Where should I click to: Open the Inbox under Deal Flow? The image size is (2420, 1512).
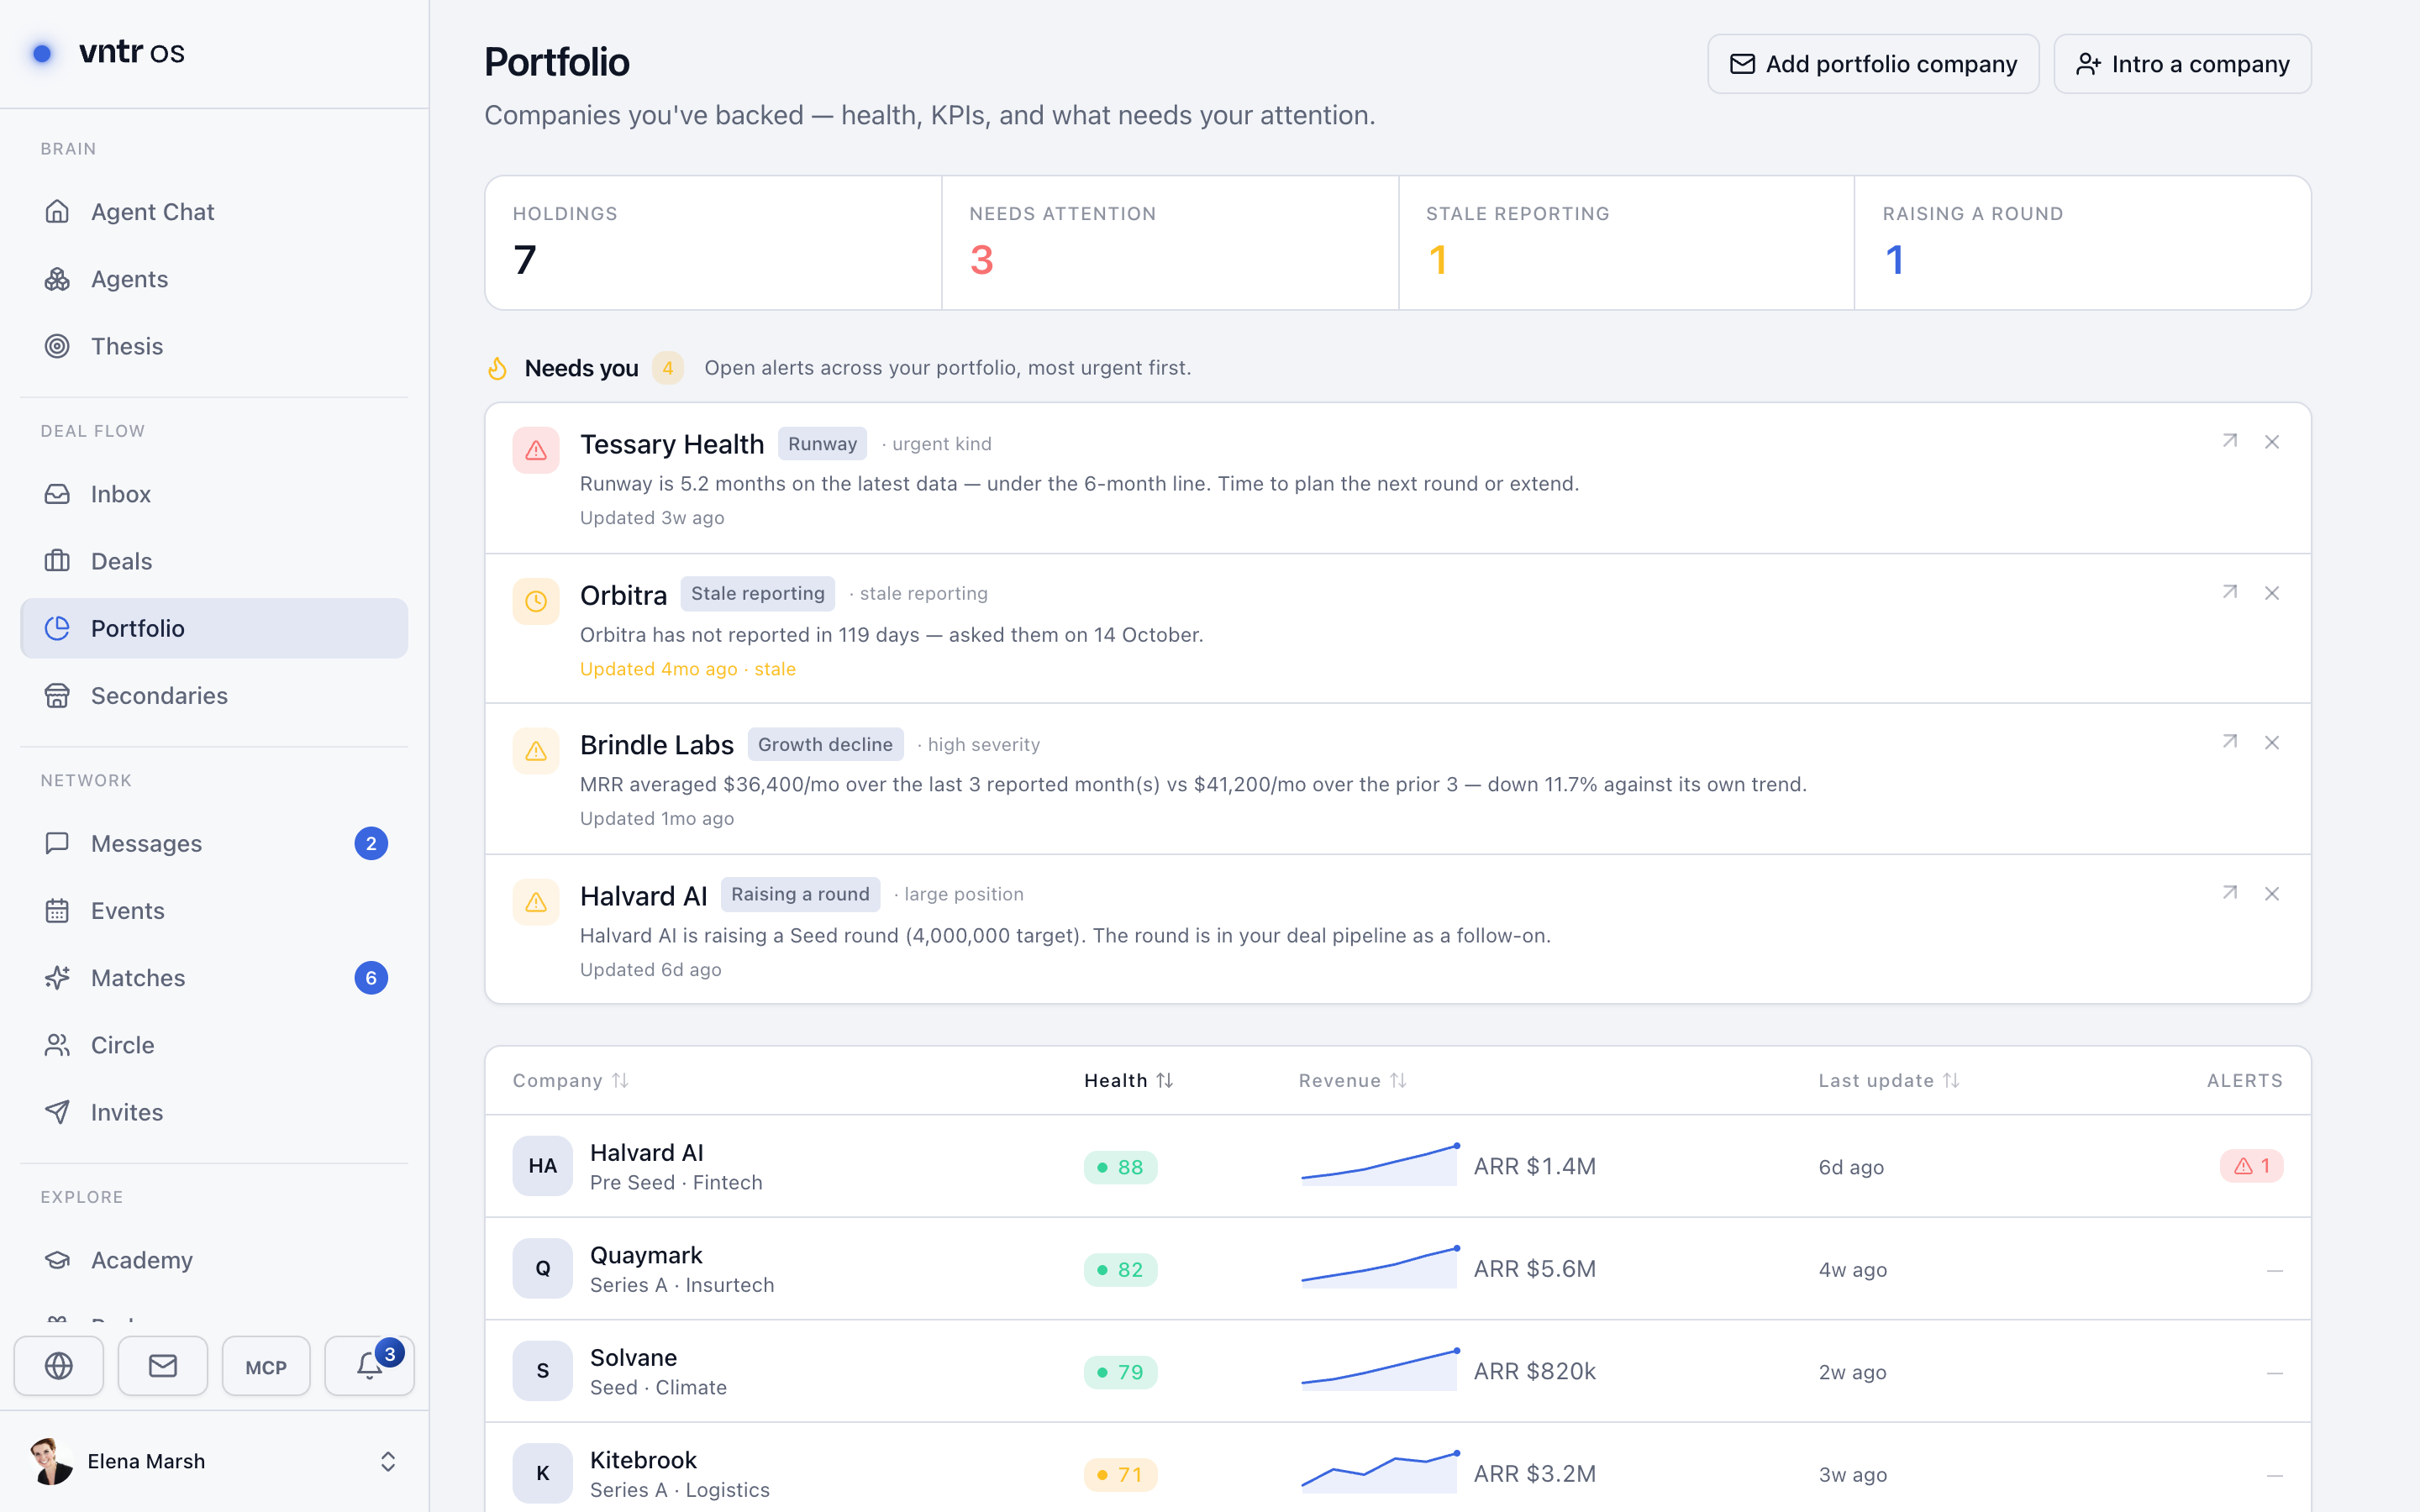[214, 494]
